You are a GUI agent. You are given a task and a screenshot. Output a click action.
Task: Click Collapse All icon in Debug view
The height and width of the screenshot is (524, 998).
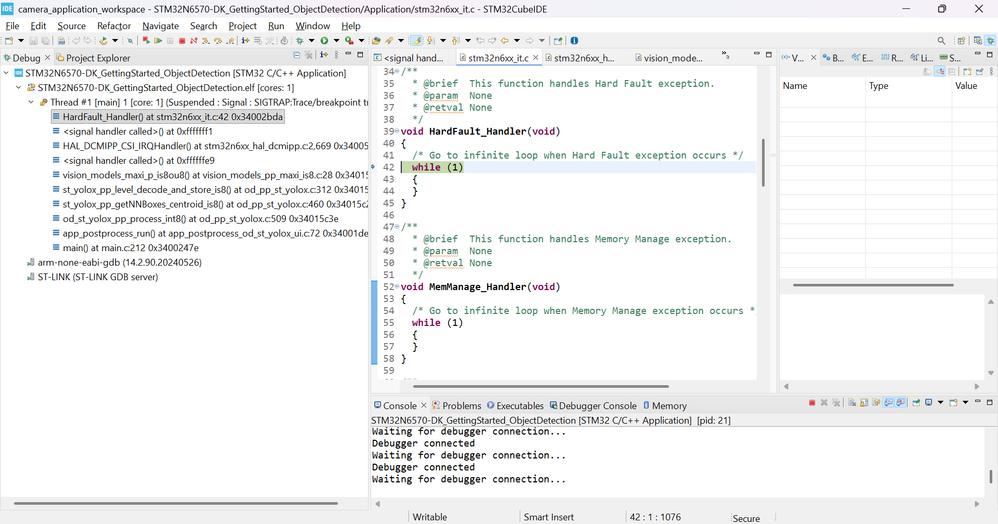point(297,55)
